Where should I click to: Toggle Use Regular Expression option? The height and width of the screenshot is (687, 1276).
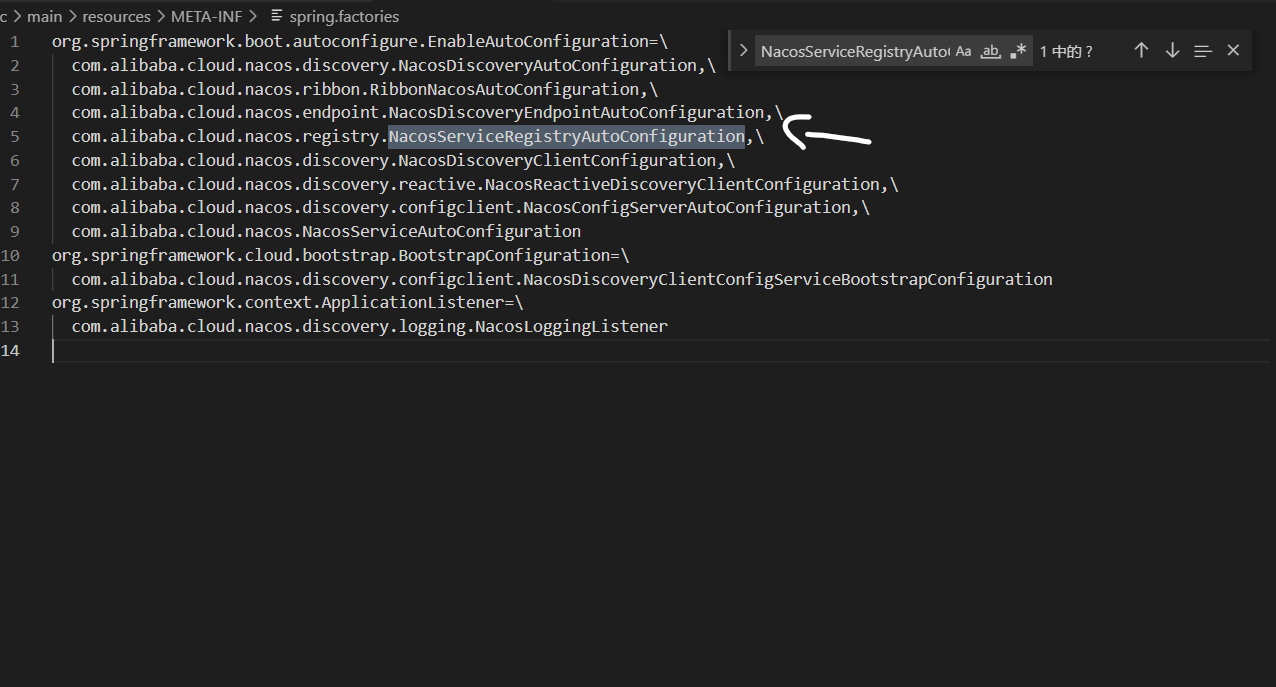(1018, 51)
